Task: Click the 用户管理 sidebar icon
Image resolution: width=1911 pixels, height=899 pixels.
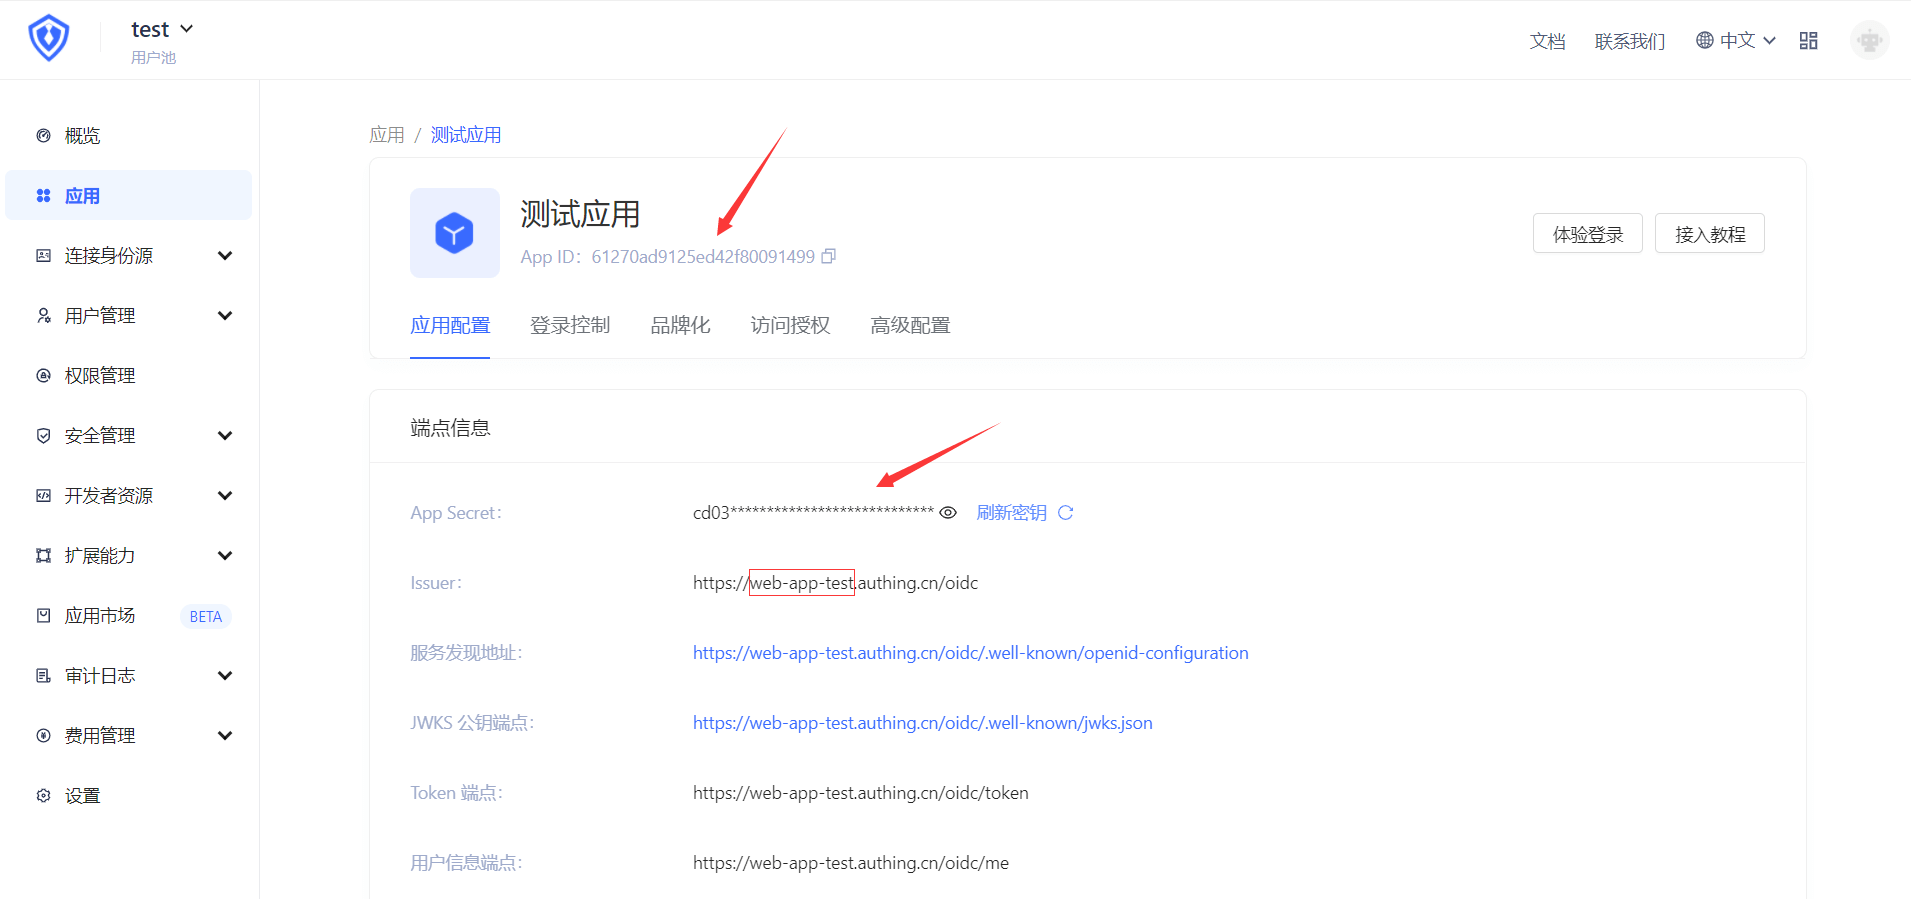Action: pos(43,316)
